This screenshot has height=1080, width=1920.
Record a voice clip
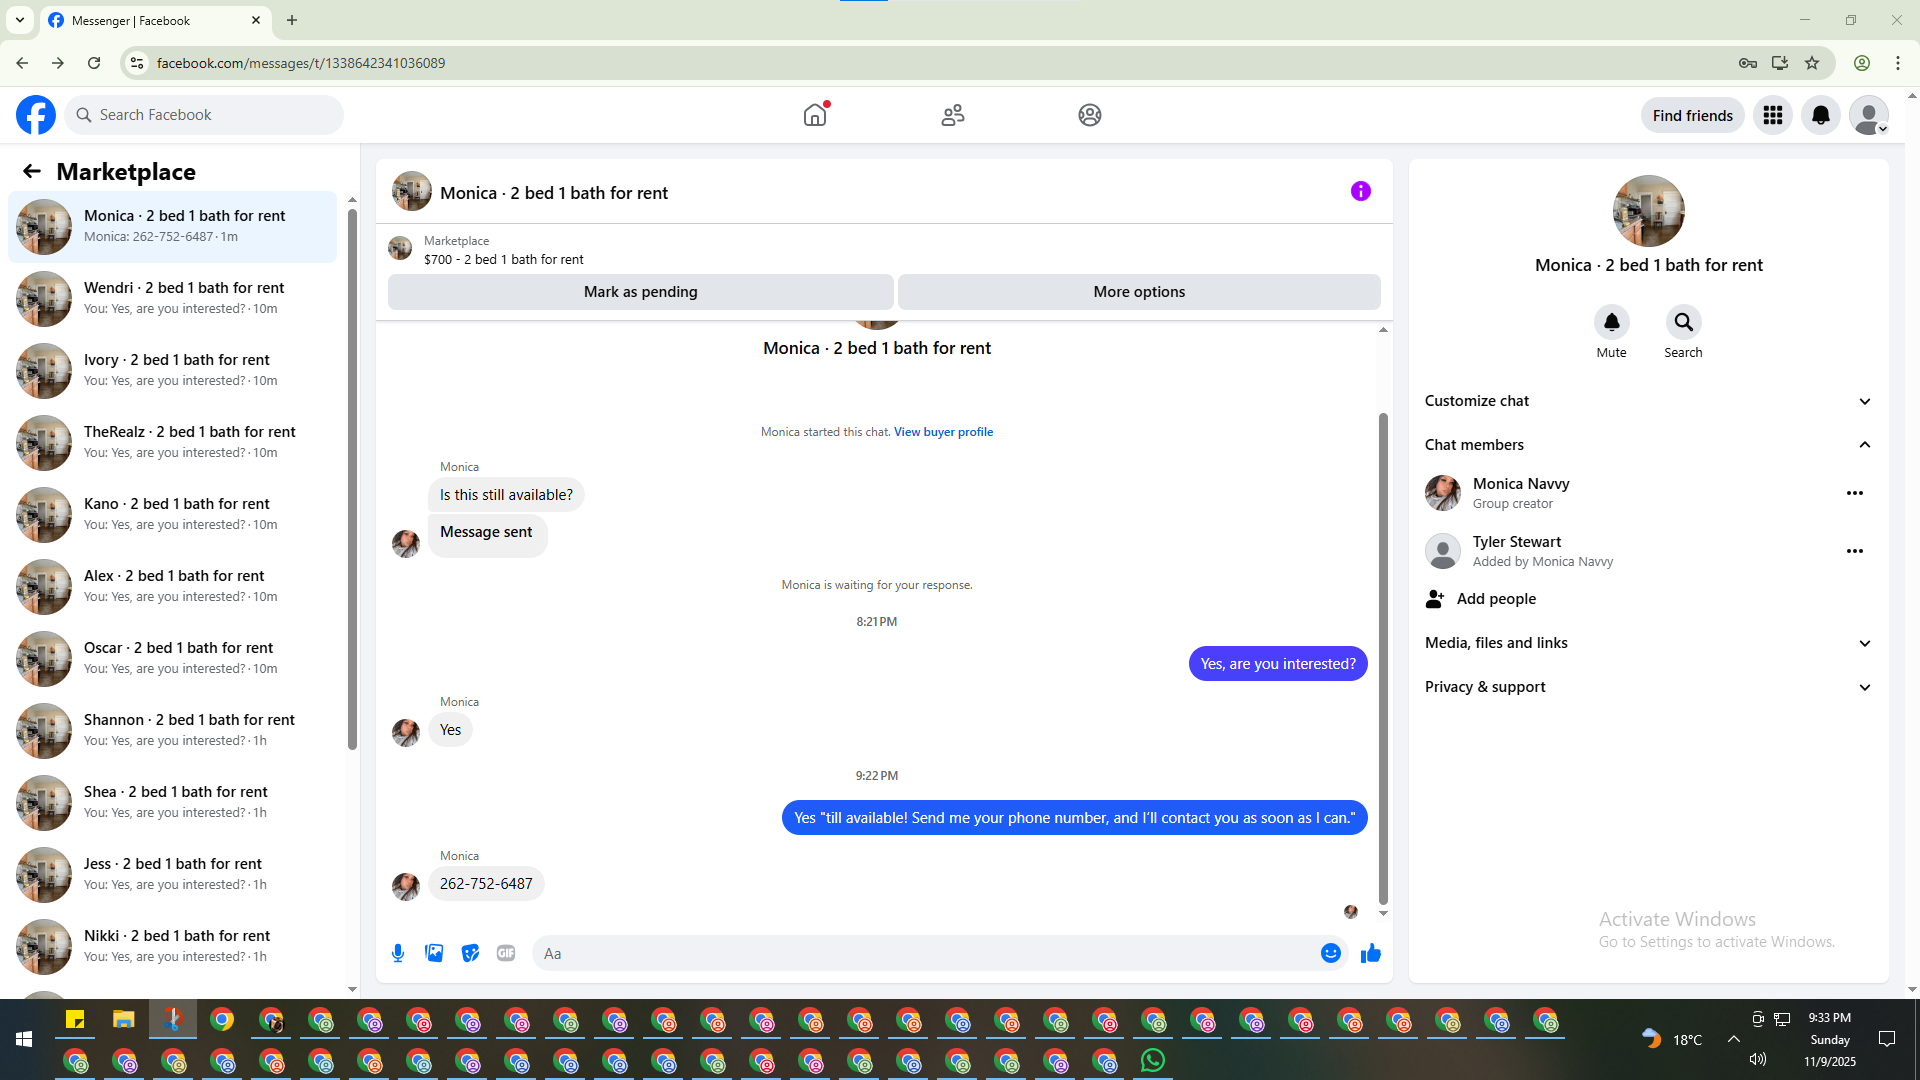(398, 953)
